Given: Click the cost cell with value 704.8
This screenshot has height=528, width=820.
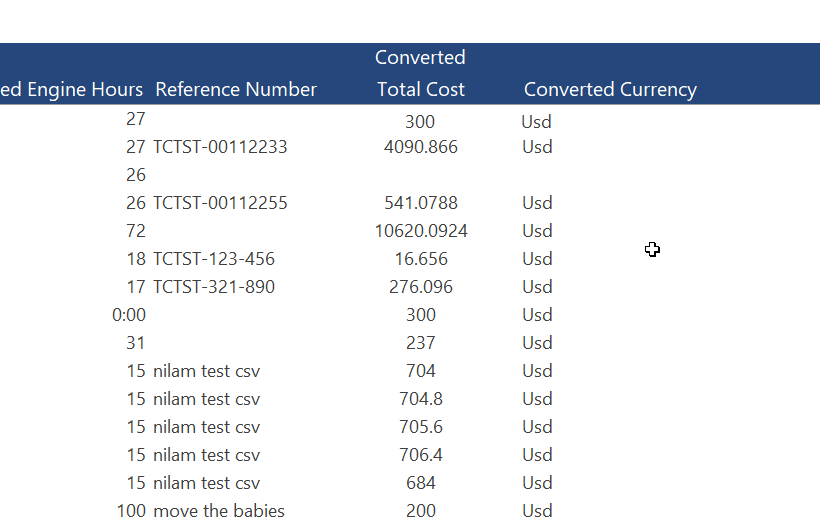Looking at the screenshot, I should pos(420,399).
